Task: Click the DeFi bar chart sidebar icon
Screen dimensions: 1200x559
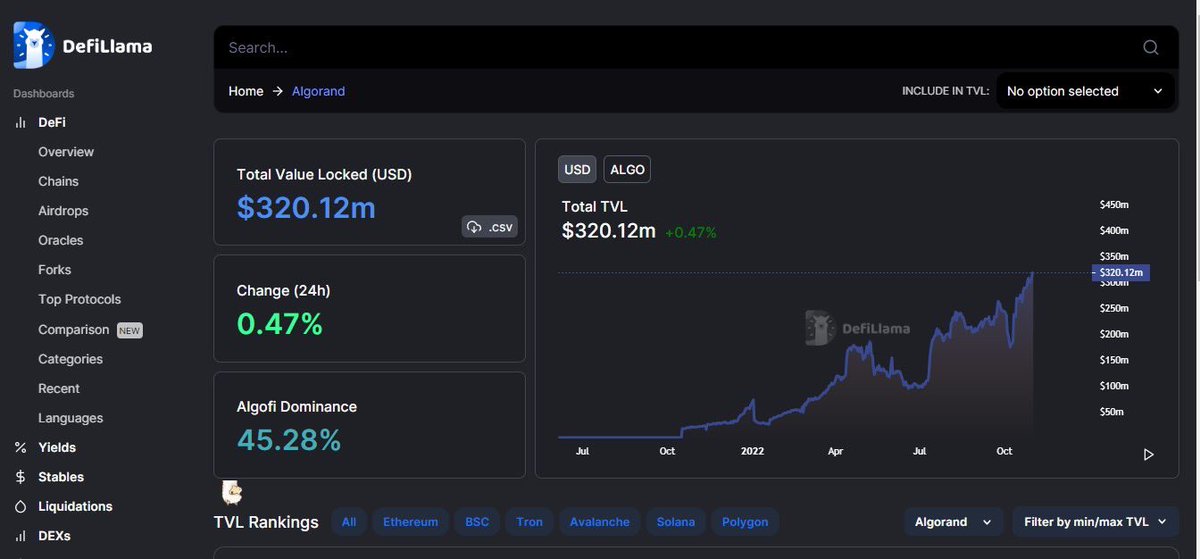Action: 21,122
